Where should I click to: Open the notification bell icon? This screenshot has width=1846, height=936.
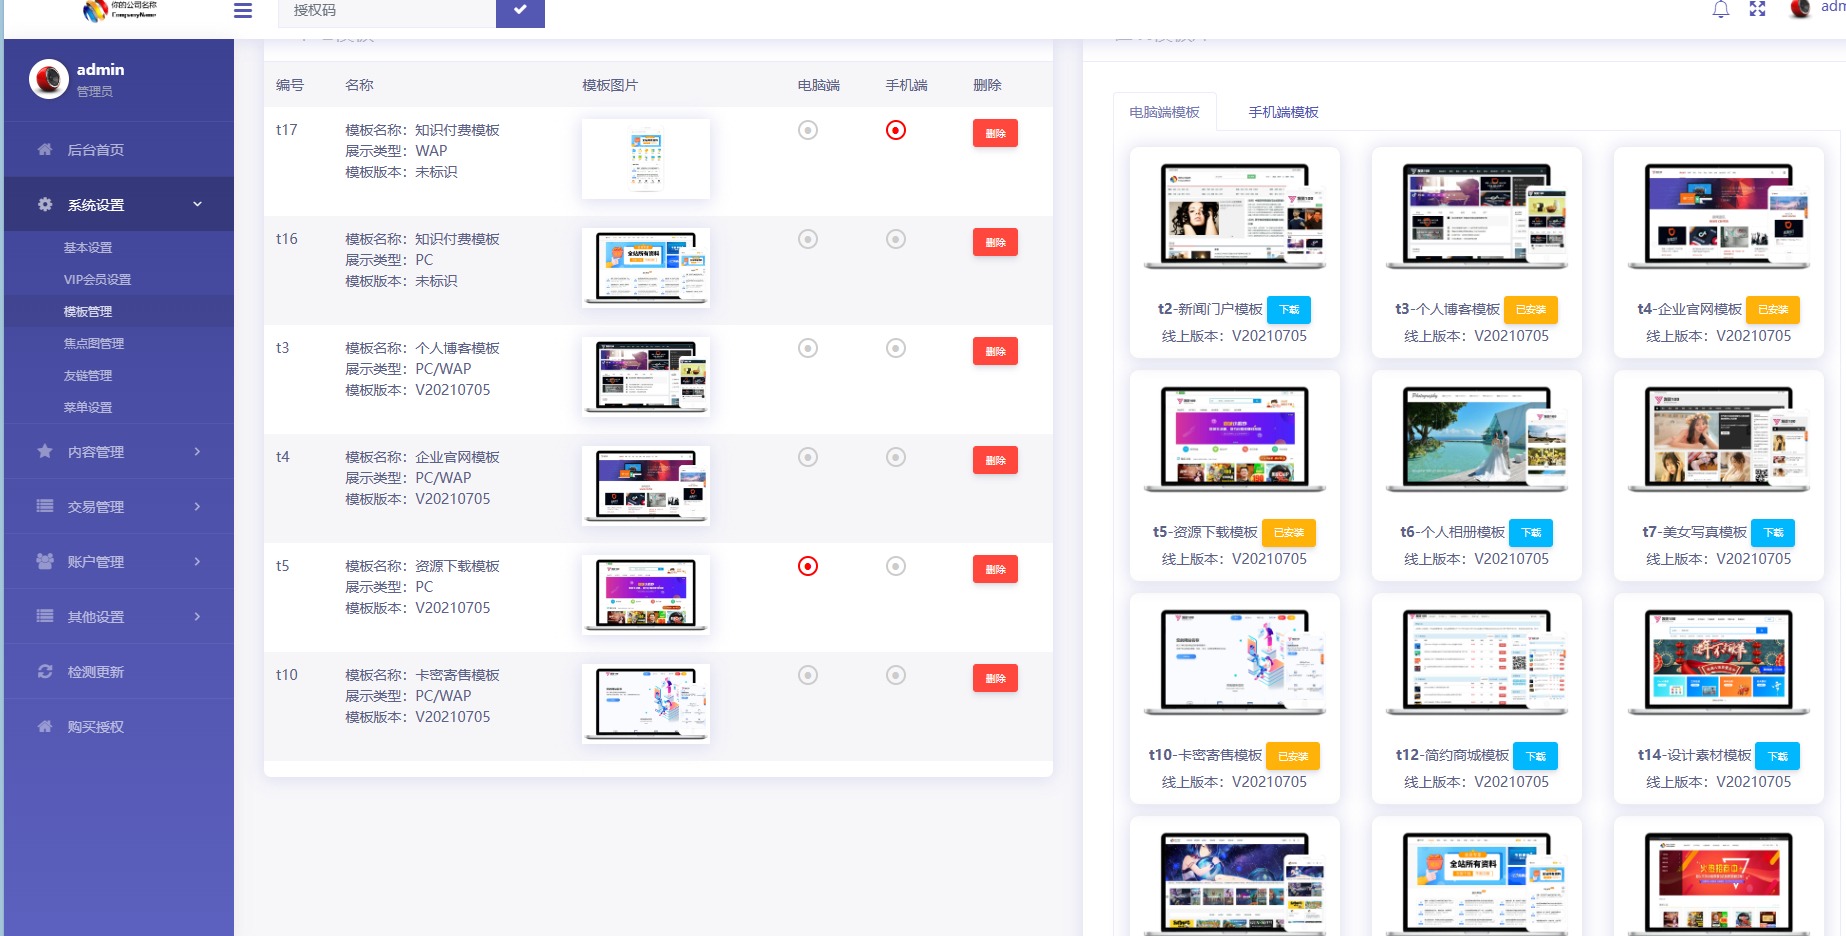click(1721, 9)
